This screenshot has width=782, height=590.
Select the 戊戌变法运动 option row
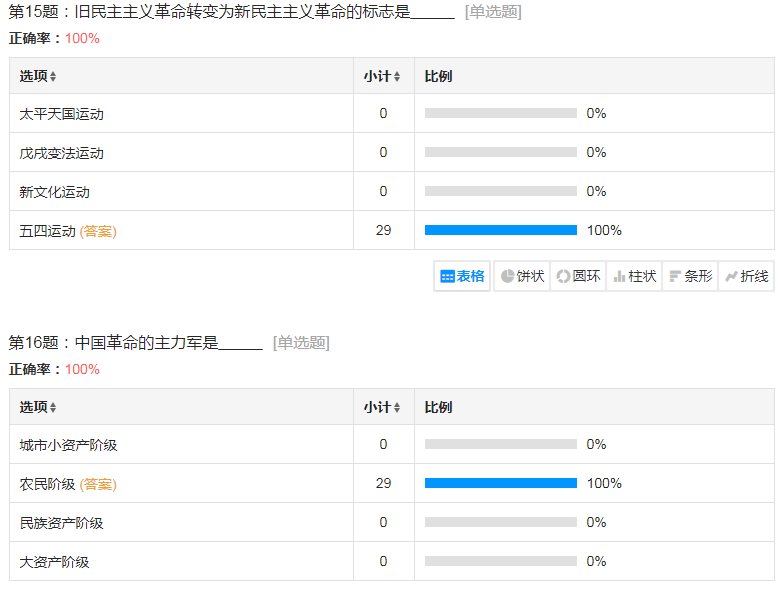click(x=61, y=153)
